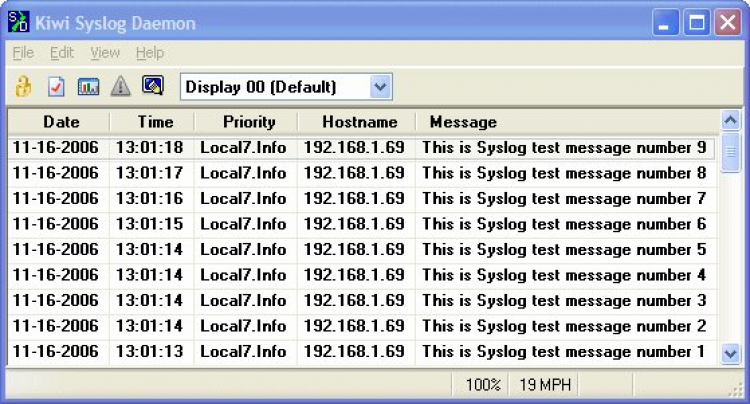The width and height of the screenshot is (750, 404).
Task: Click the scrollbar down arrow in the log list
Action: tap(730, 352)
